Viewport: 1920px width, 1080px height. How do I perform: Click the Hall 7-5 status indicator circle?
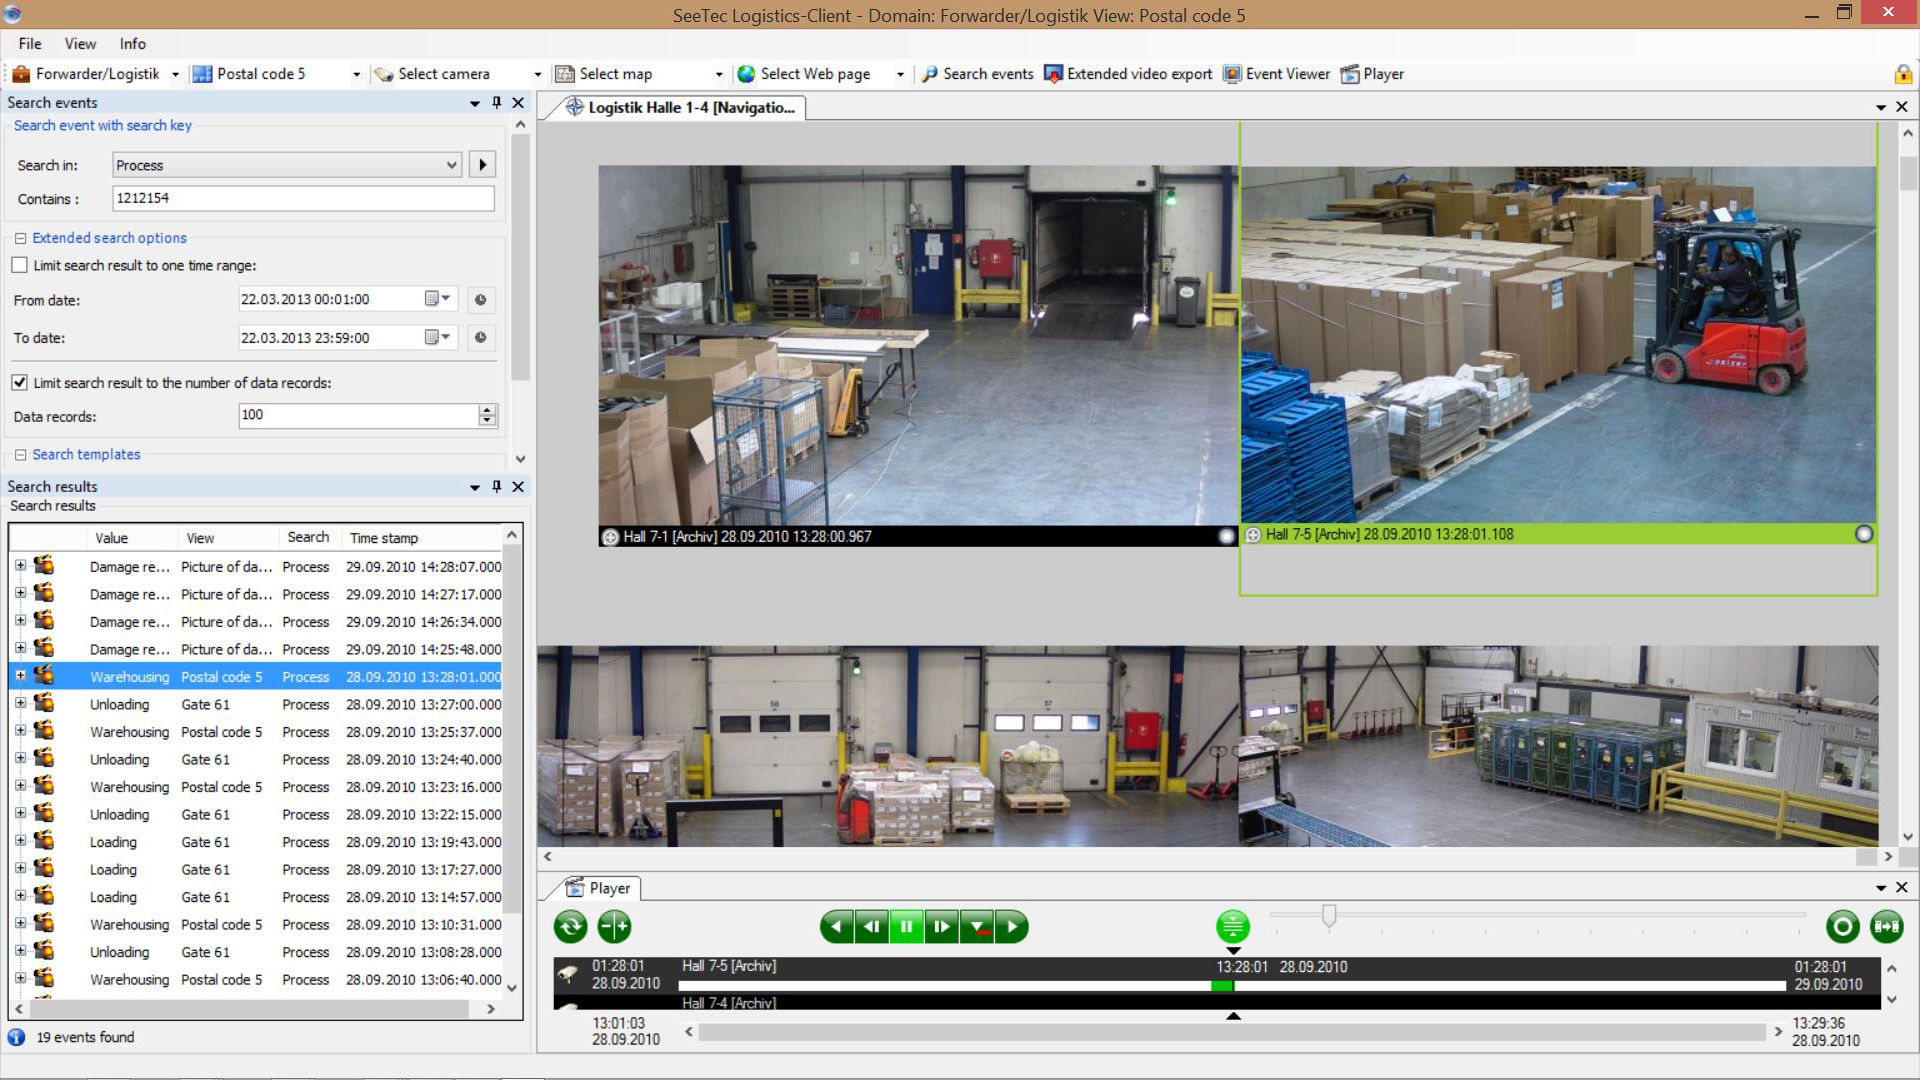(x=1864, y=534)
